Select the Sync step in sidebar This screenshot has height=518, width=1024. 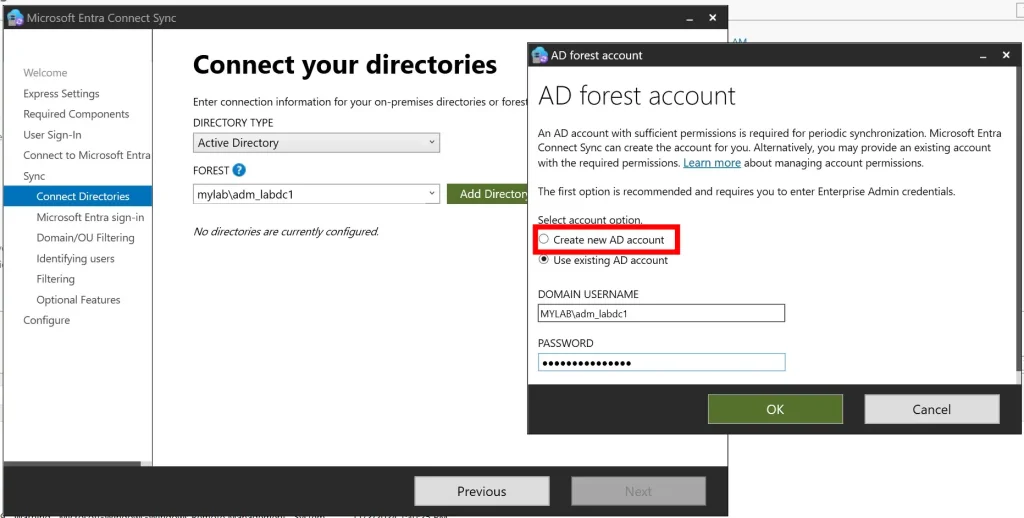tap(34, 176)
